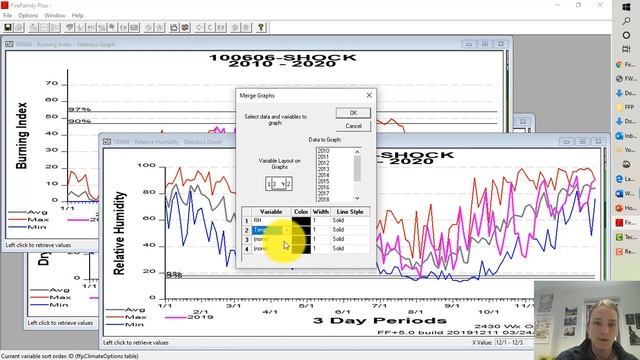The image size is (640, 360).
Task: Open the row 2 variable dropdown arrow
Action: [x=287, y=230]
